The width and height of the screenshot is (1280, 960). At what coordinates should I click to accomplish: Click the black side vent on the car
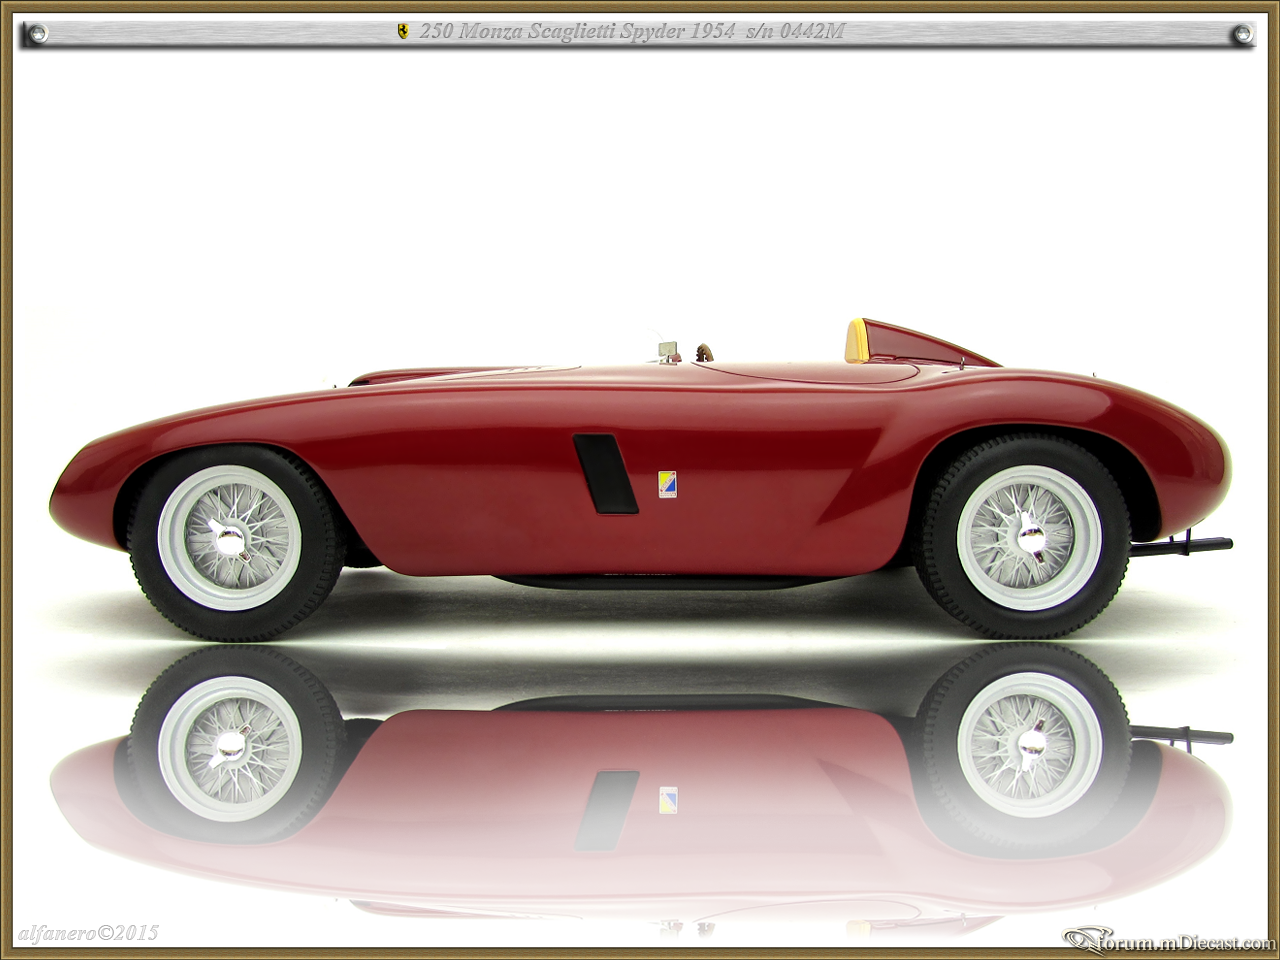coord(604,474)
